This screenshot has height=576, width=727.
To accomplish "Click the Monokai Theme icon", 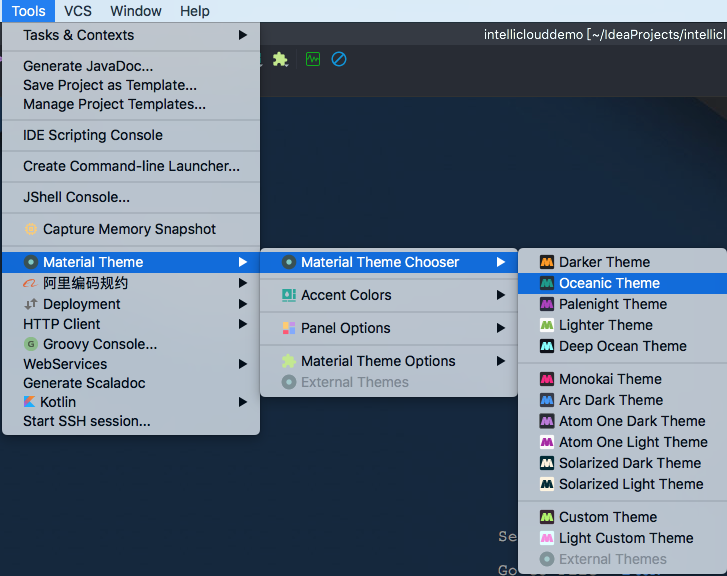I will tap(547, 379).
